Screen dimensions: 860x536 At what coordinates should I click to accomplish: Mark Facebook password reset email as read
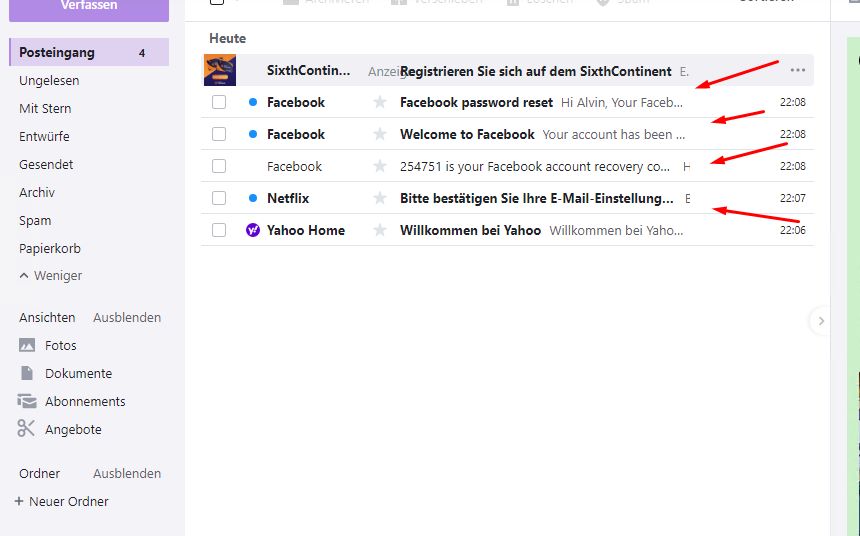coord(253,102)
